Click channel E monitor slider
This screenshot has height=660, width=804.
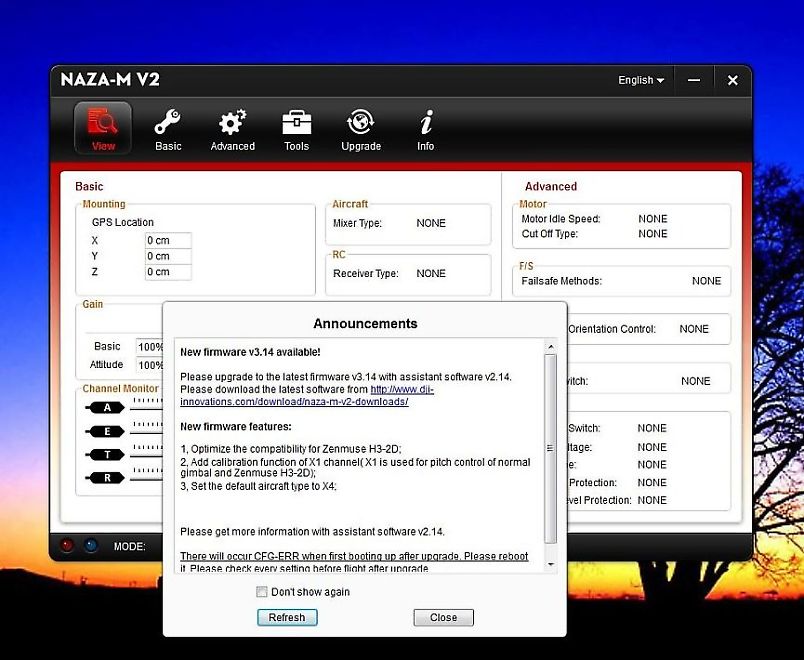[x=146, y=429]
